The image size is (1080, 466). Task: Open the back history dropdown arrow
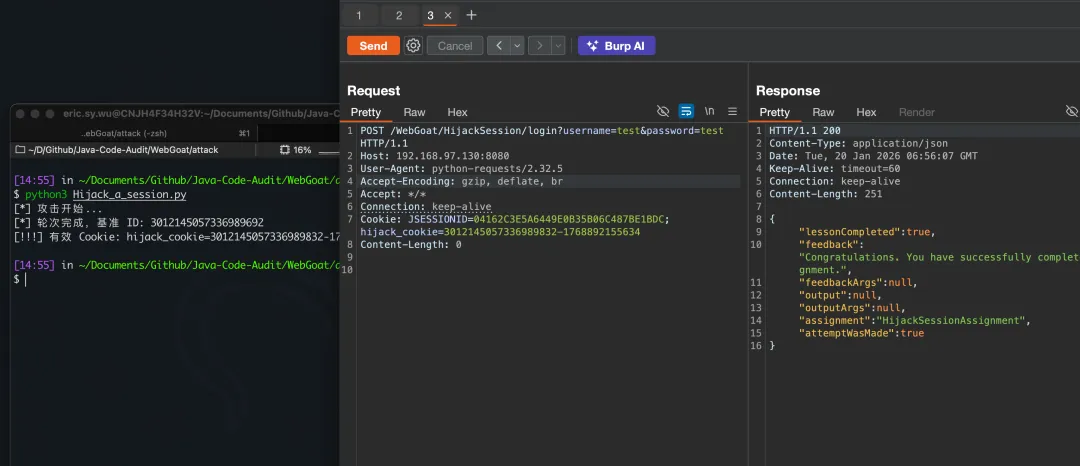coord(517,45)
